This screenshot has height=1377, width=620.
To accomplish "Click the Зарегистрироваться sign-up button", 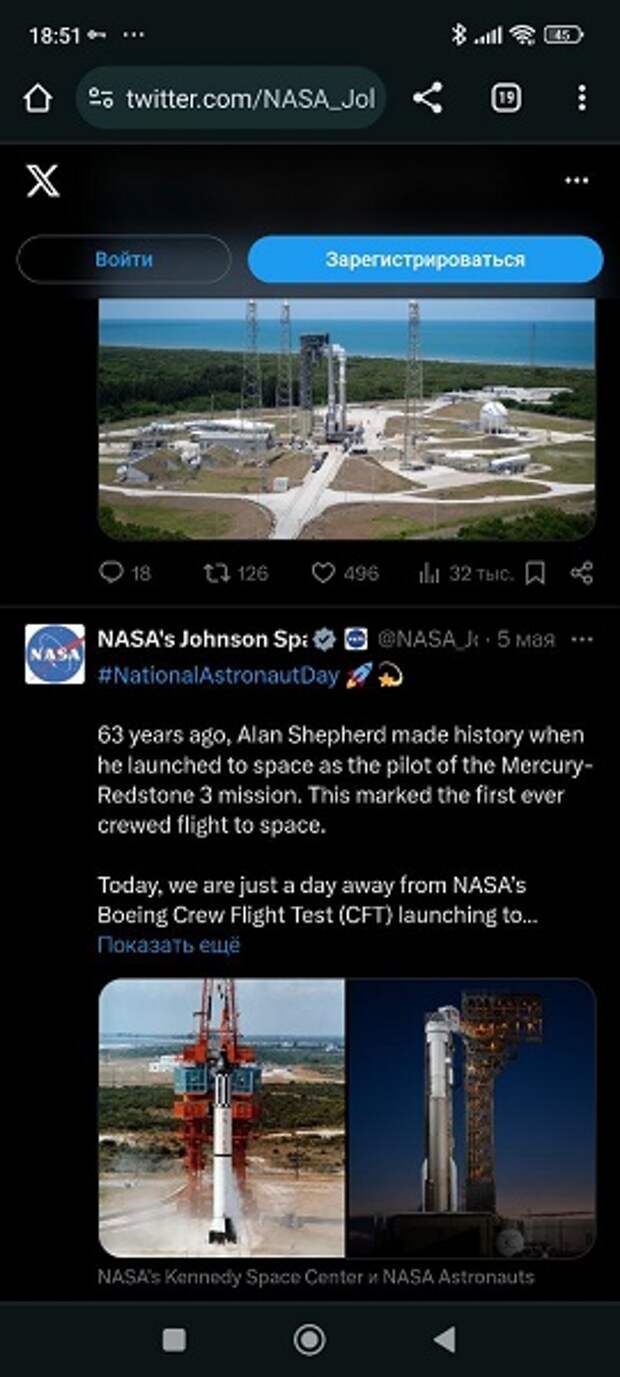I will (425, 259).
